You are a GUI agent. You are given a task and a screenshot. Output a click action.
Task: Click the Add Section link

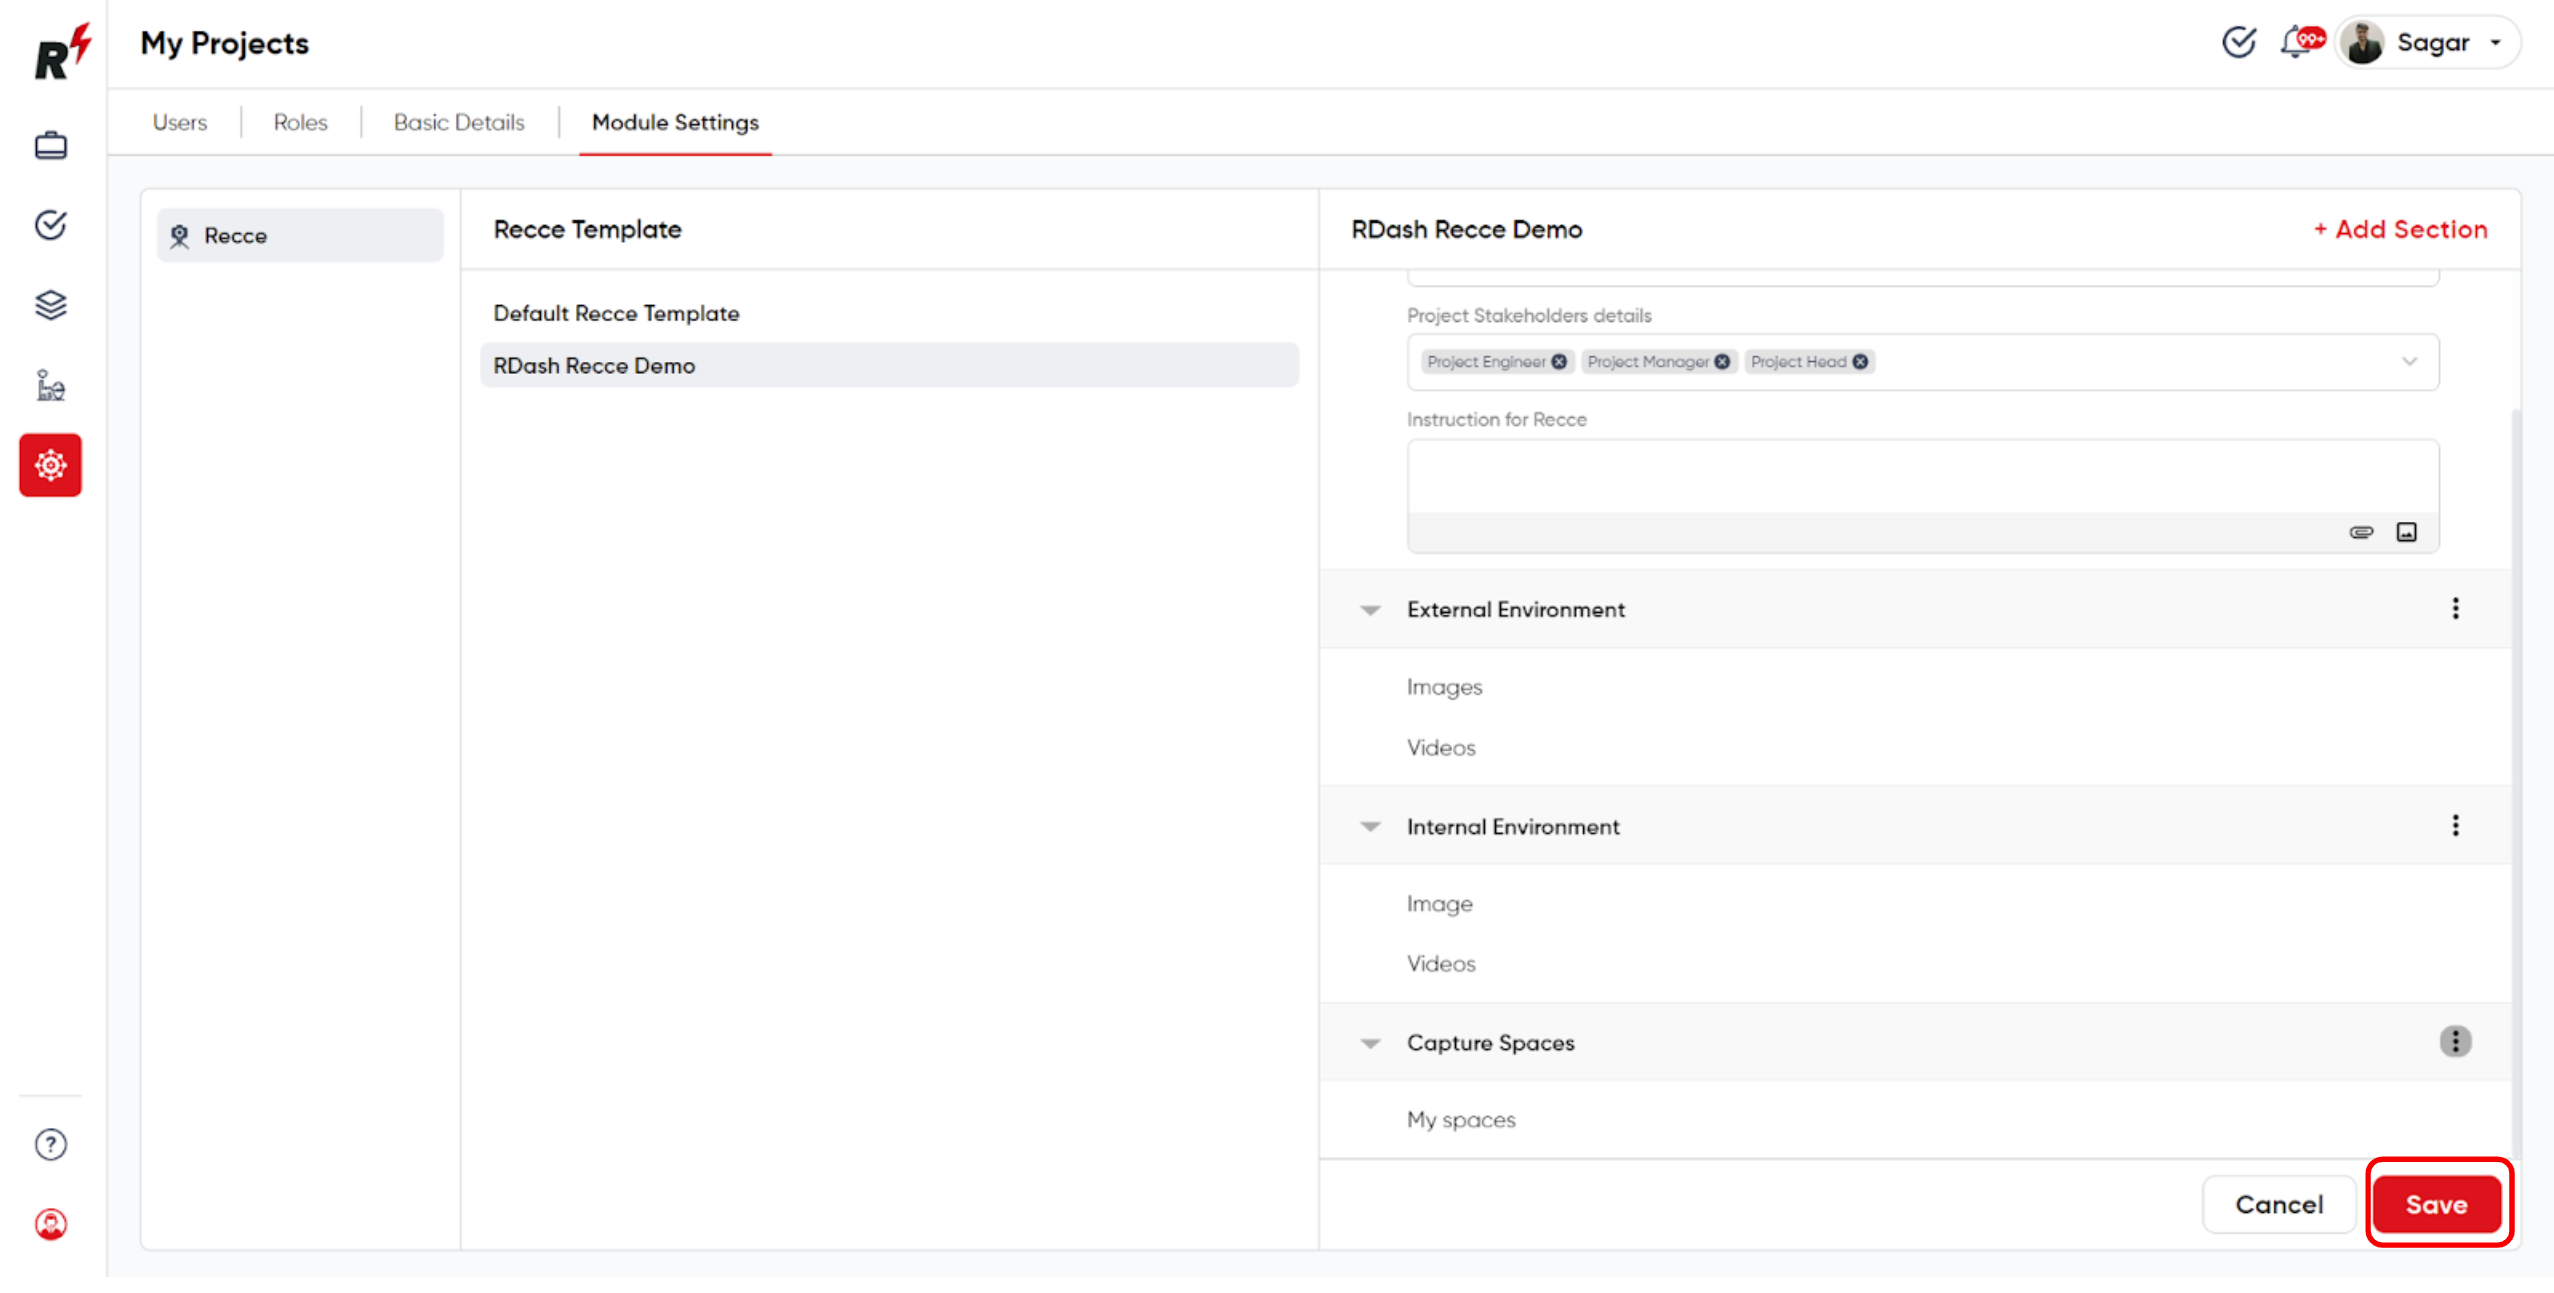pos(2400,229)
